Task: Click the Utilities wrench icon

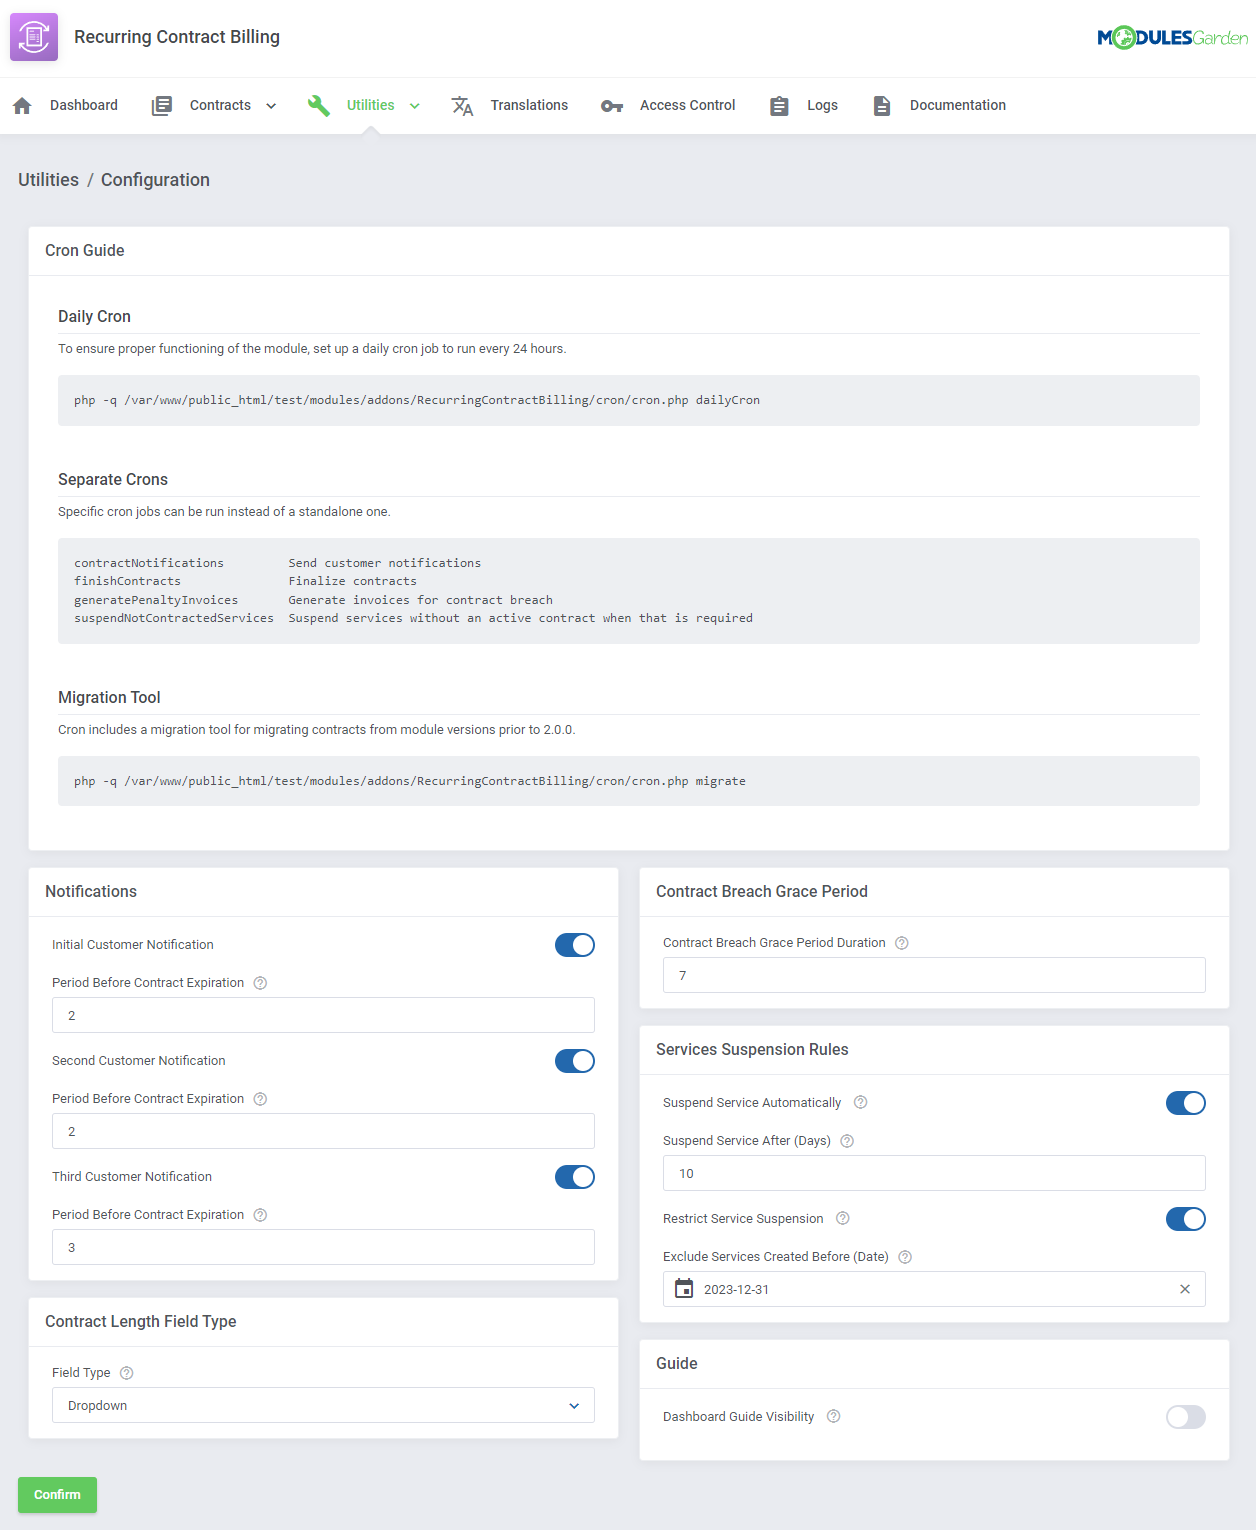Action: pyautogui.click(x=319, y=105)
